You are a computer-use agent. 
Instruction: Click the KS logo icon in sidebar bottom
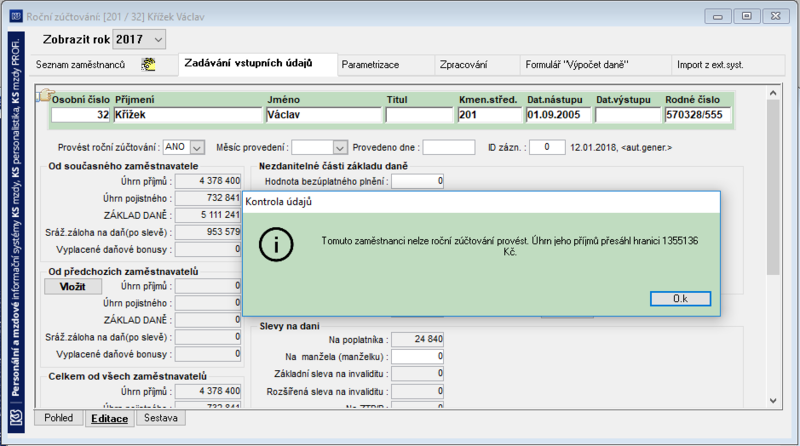(16, 418)
